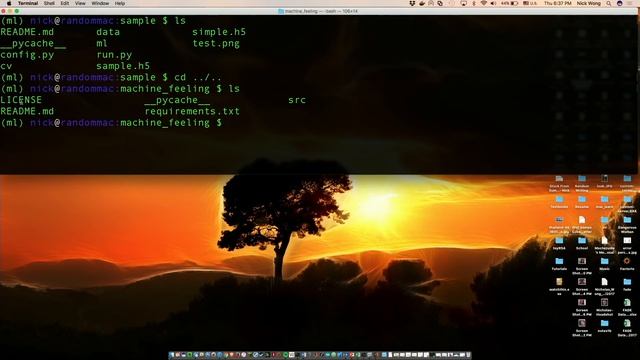Click the Dropbox menu bar icon
This screenshot has height=360, width=640.
(412, 3)
